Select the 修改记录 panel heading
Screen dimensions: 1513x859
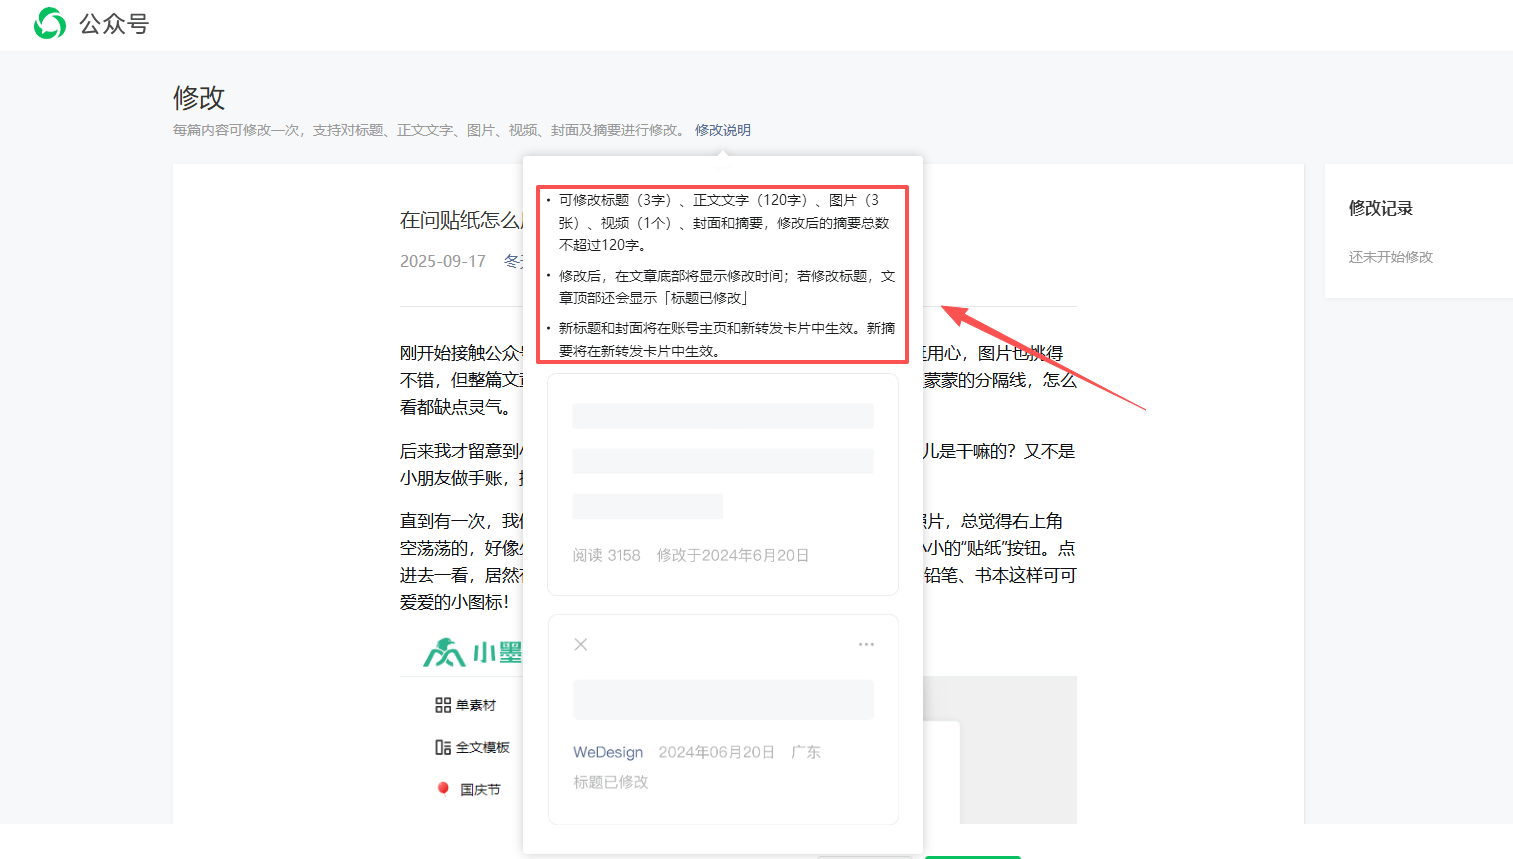tap(1380, 208)
